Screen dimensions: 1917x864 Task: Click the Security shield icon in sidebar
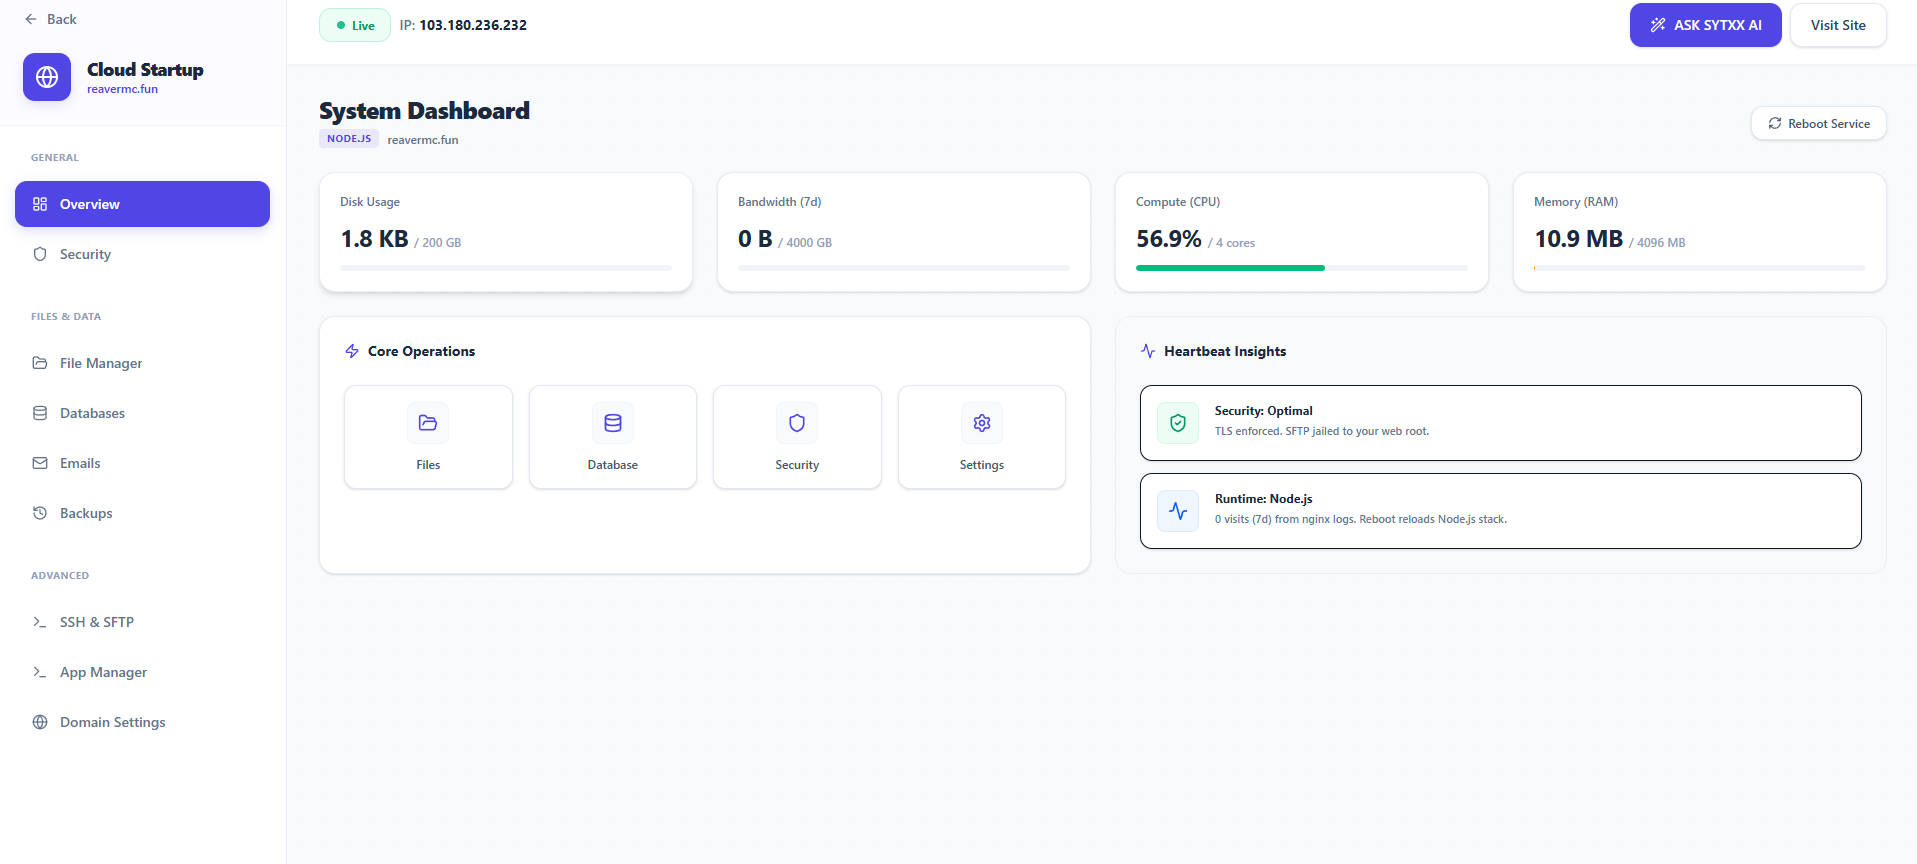pyautogui.click(x=40, y=254)
